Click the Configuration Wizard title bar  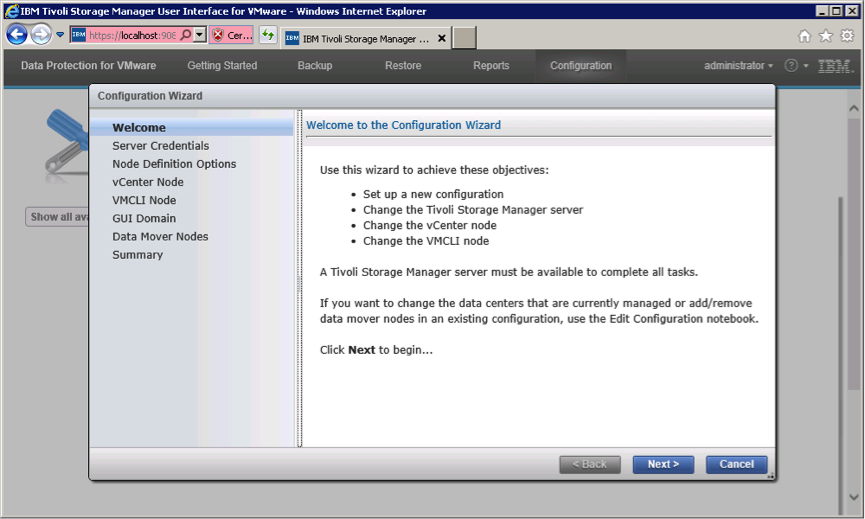tap(432, 96)
